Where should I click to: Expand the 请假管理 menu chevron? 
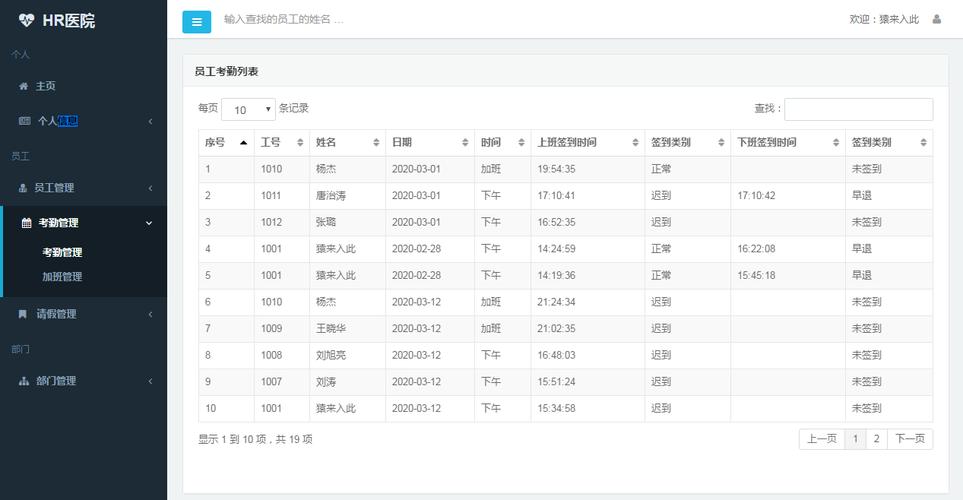tap(150, 314)
